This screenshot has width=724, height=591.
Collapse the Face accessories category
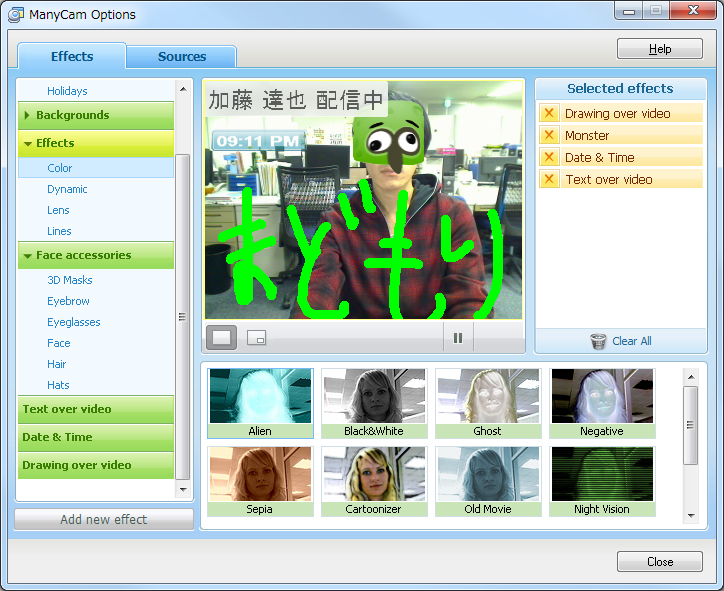(96, 255)
